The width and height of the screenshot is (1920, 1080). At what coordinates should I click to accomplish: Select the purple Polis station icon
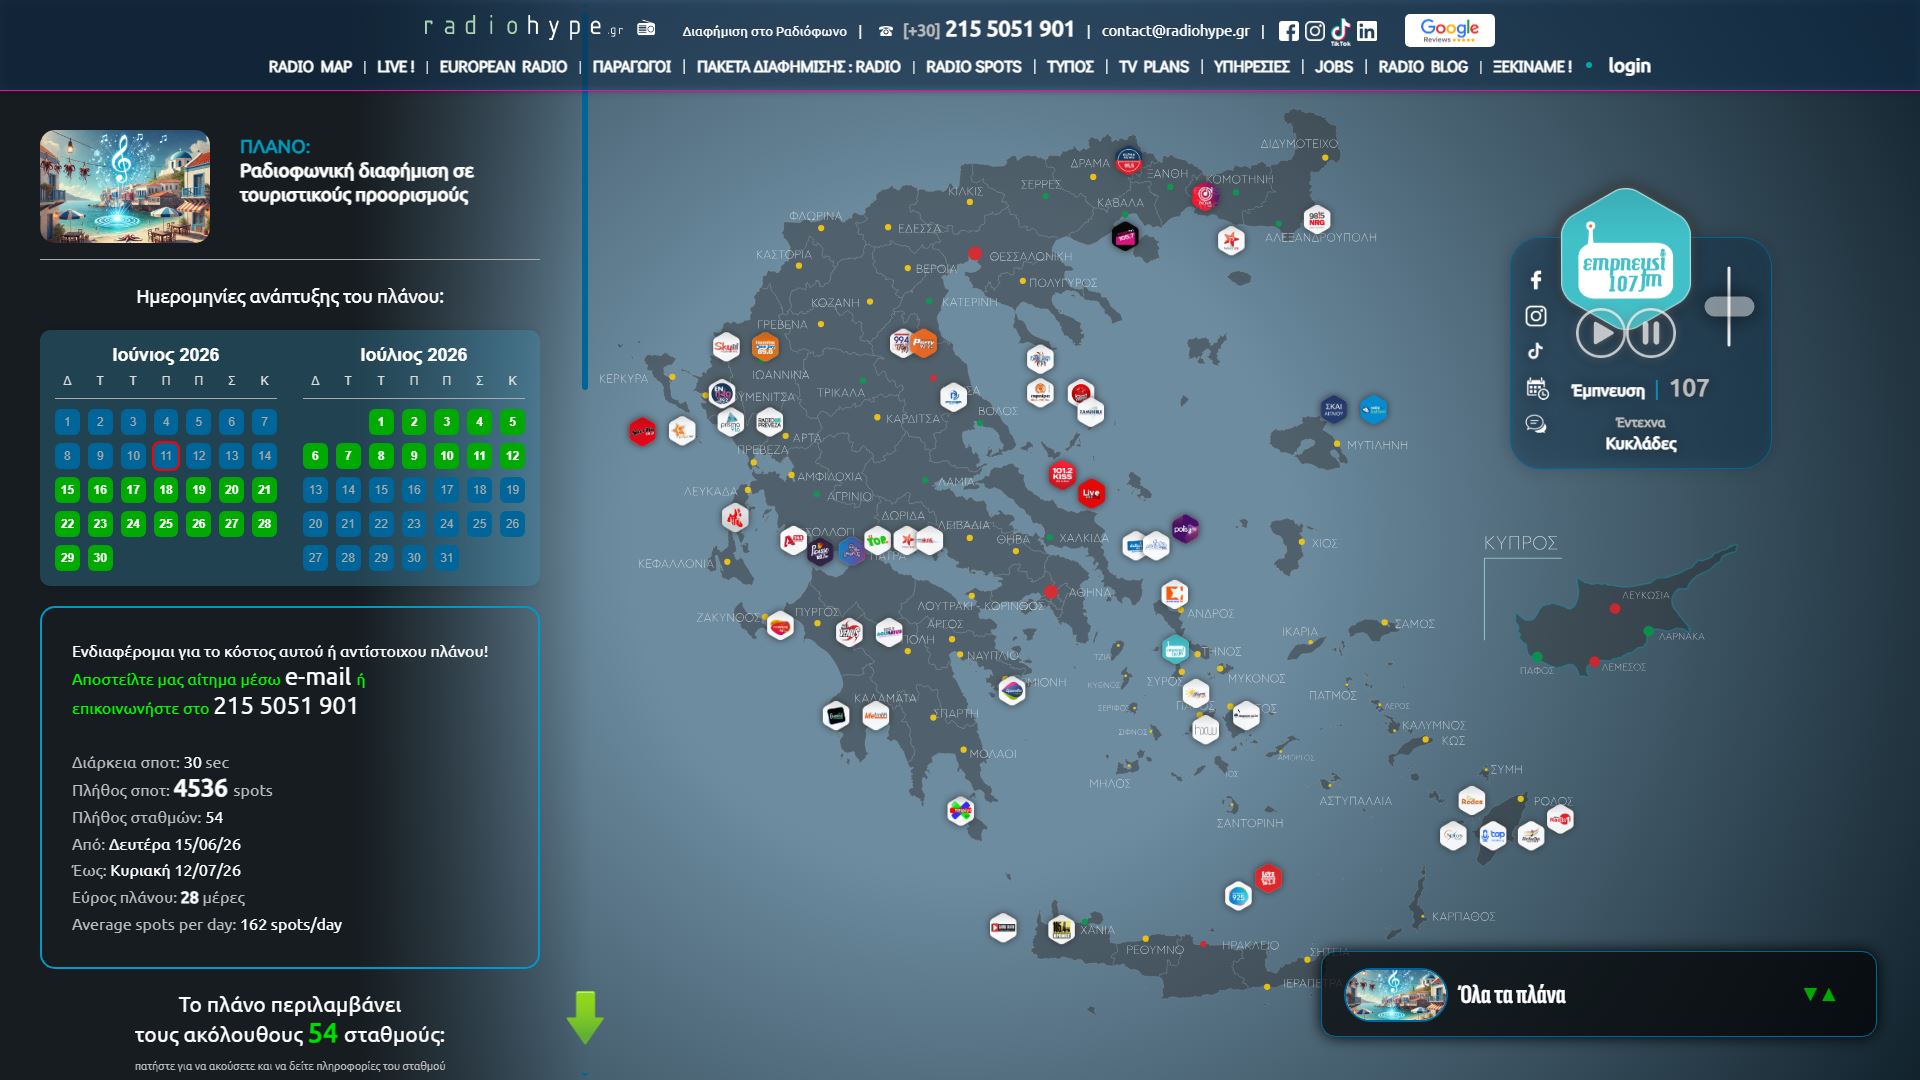pyautogui.click(x=1185, y=529)
